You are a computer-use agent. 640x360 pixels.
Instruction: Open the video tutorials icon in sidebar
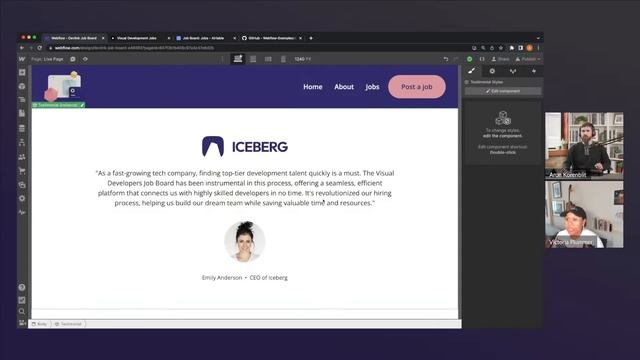coord(22,323)
